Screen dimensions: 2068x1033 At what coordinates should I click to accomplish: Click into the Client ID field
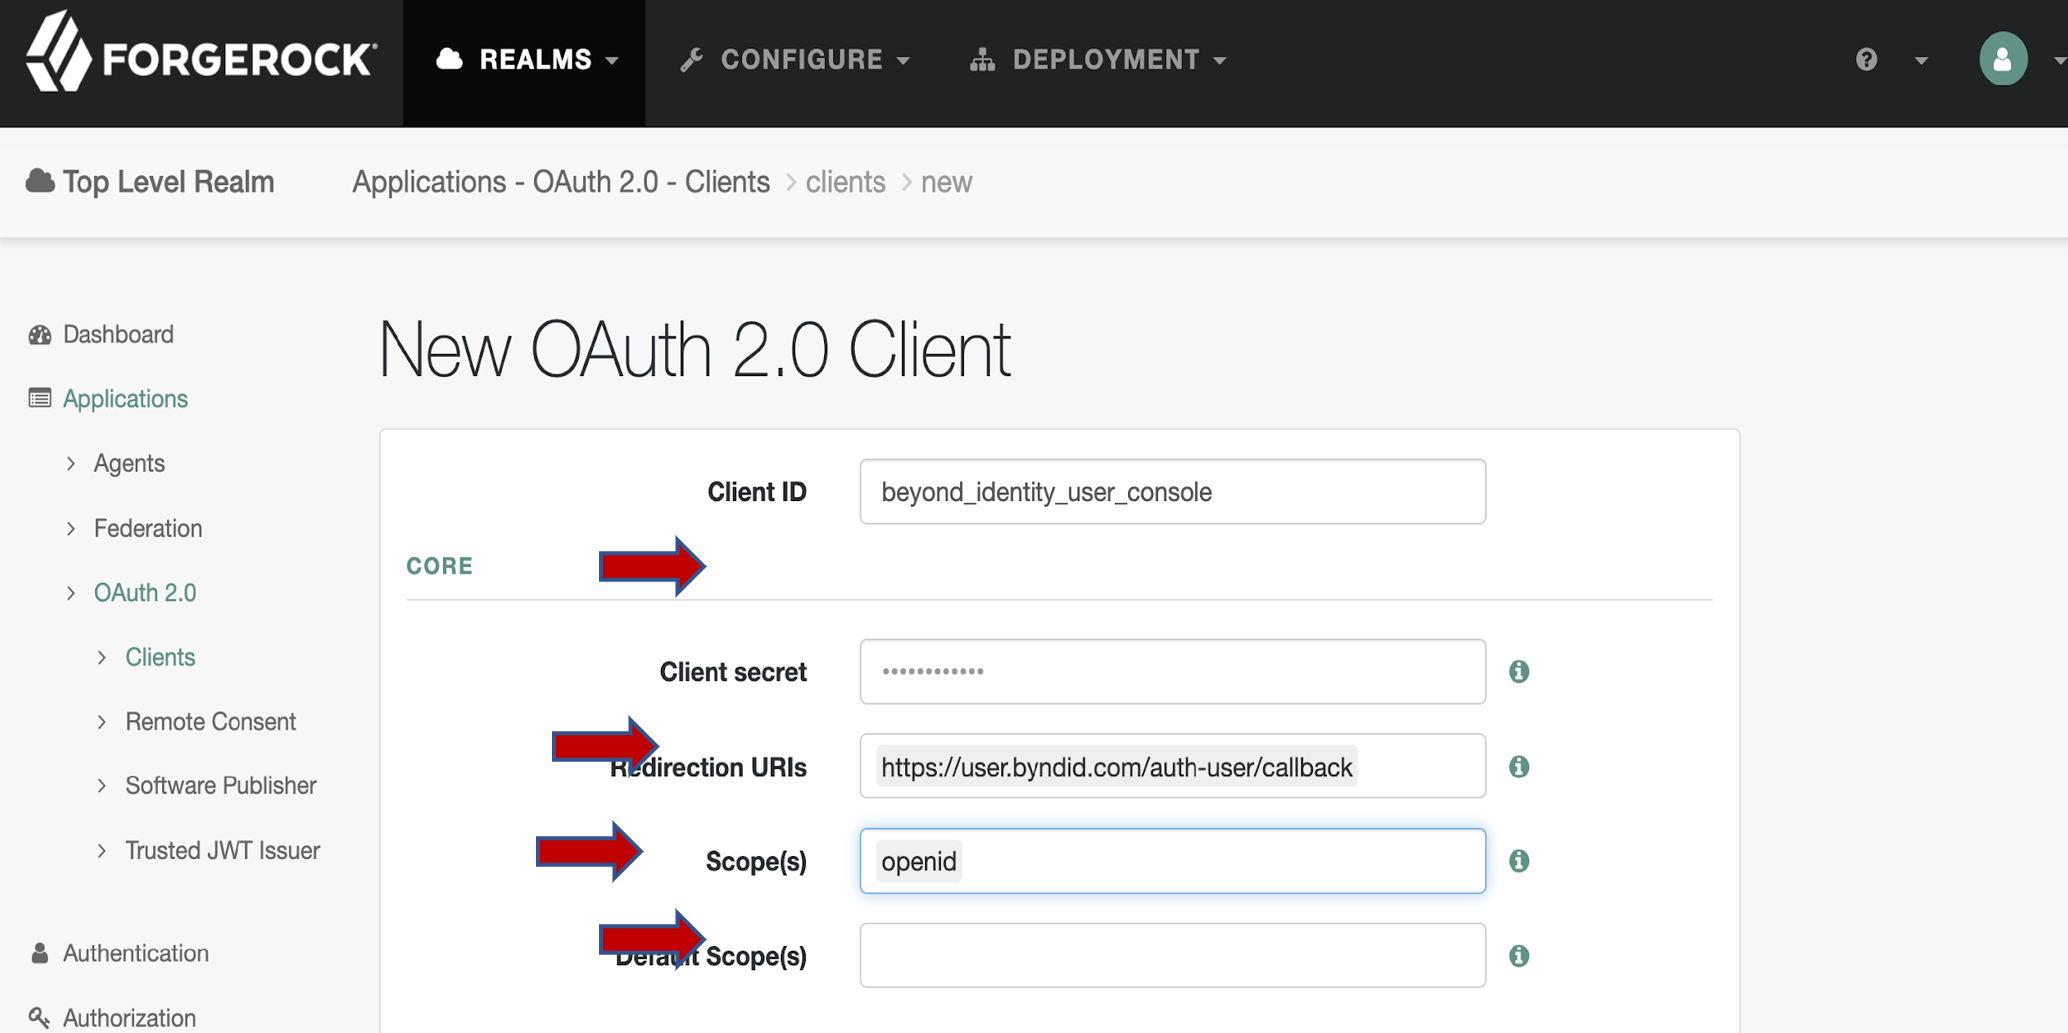click(1172, 492)
